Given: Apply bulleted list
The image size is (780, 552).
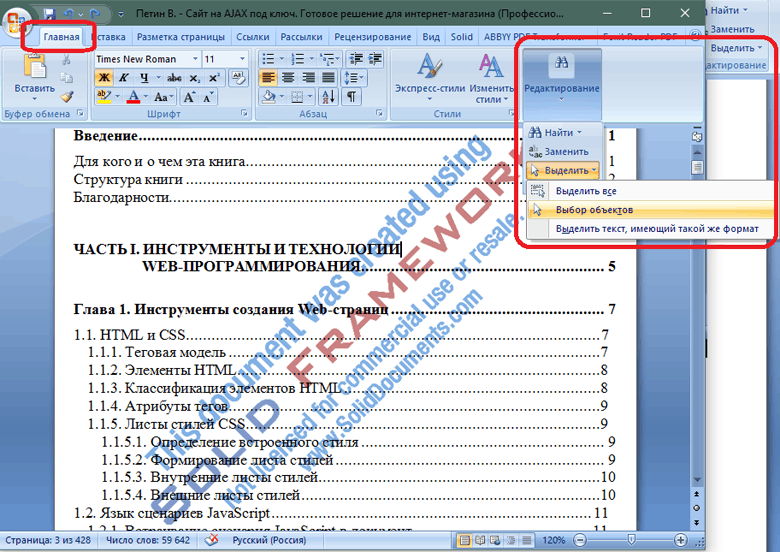Looking at the screenshot, I should point(268,59).
